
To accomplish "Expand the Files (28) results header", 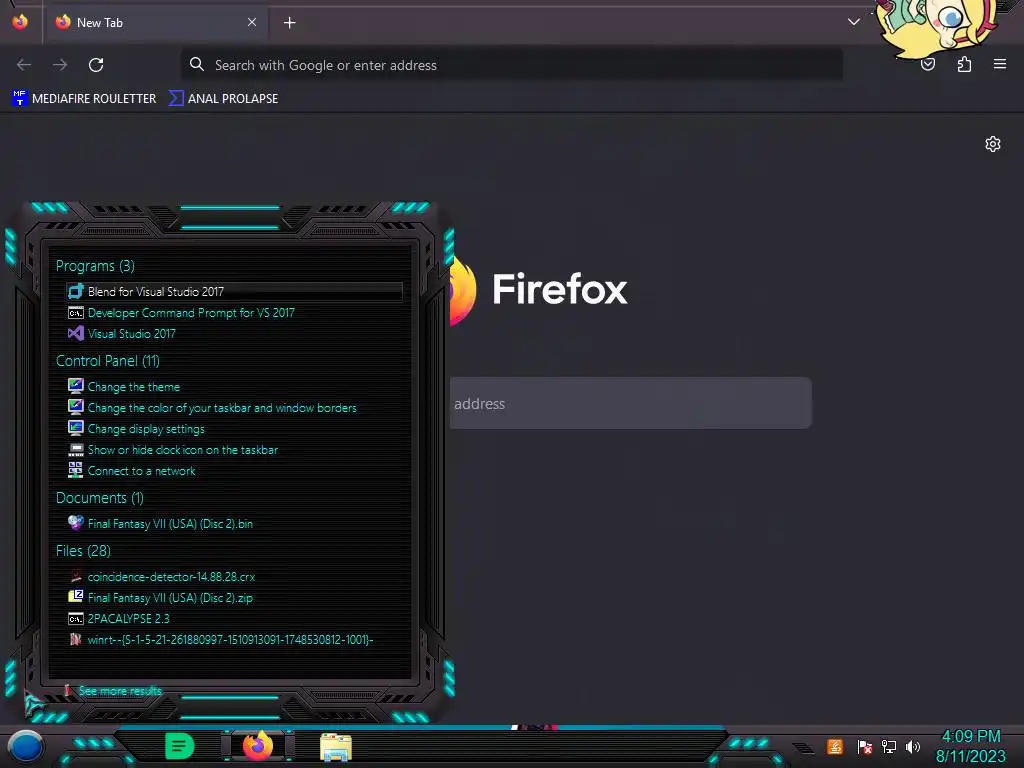I will click(83, 551).
